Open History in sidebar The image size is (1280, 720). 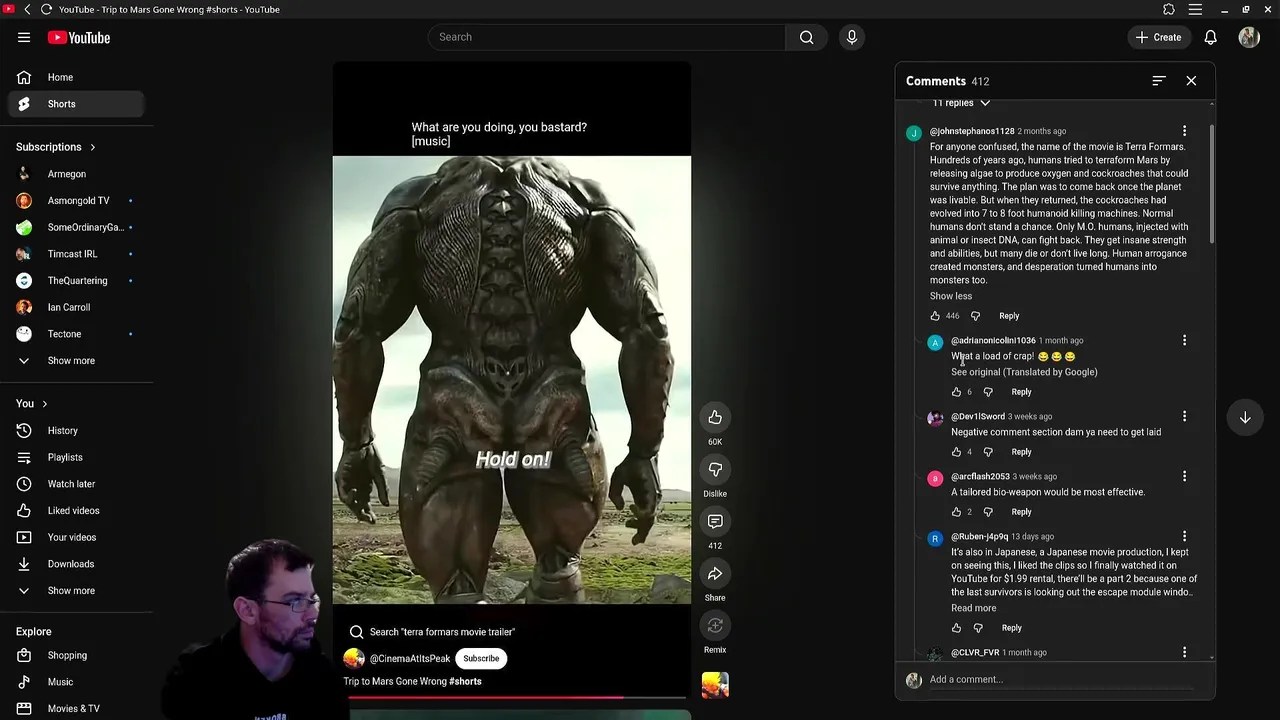77,431
